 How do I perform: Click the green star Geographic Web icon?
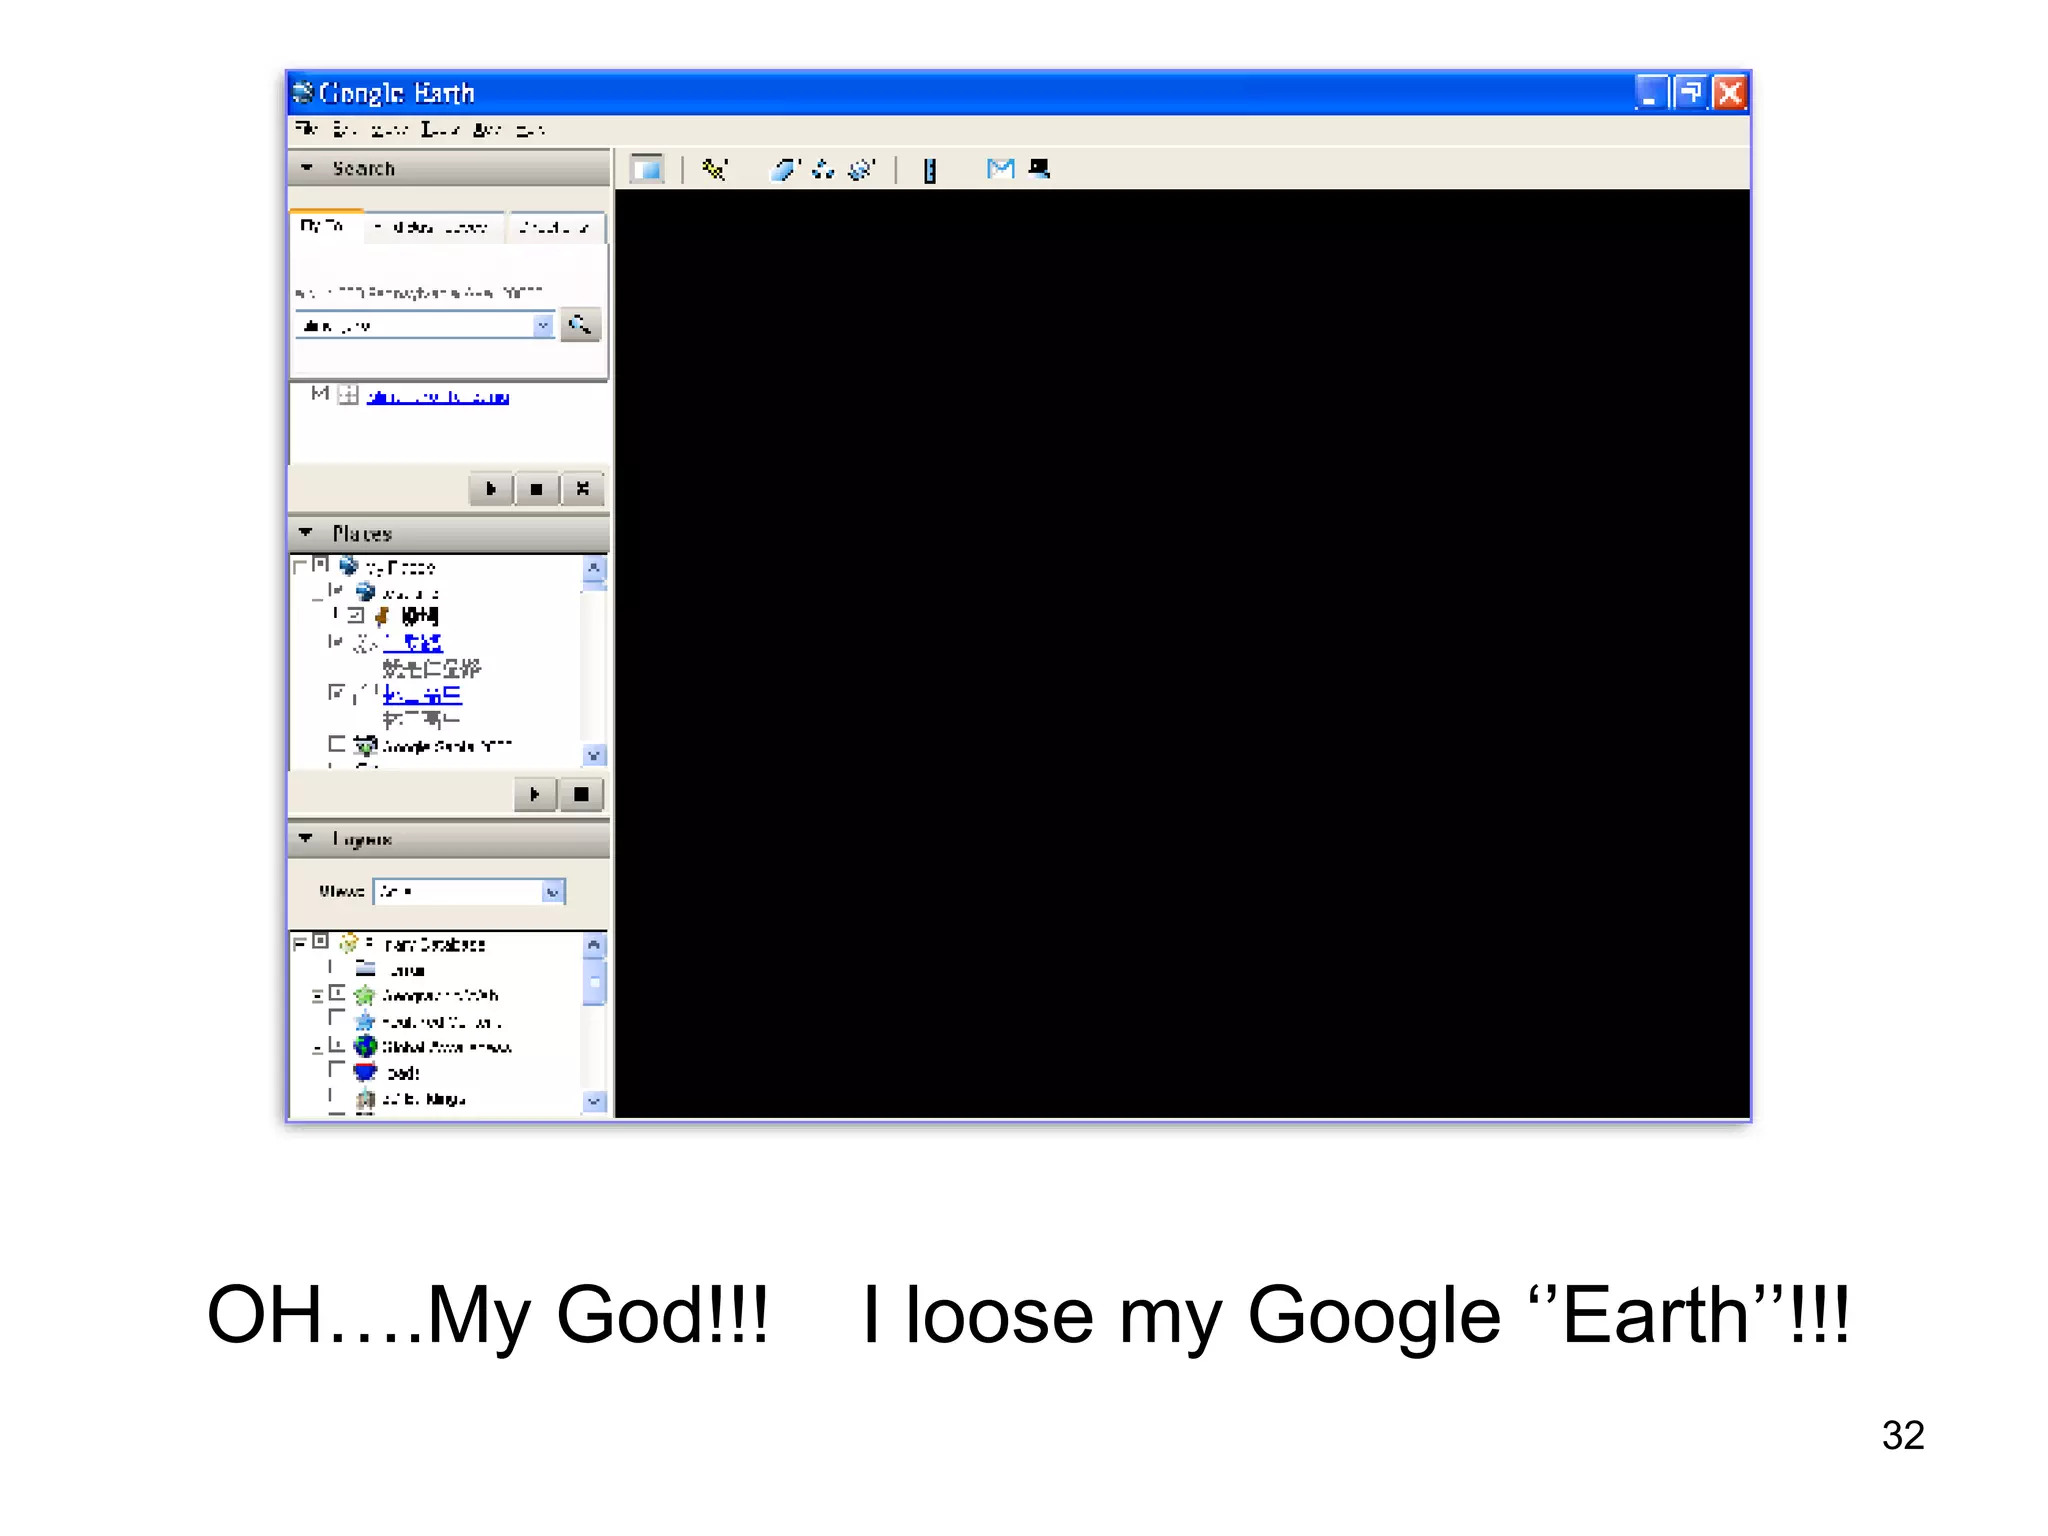point(365,995)
